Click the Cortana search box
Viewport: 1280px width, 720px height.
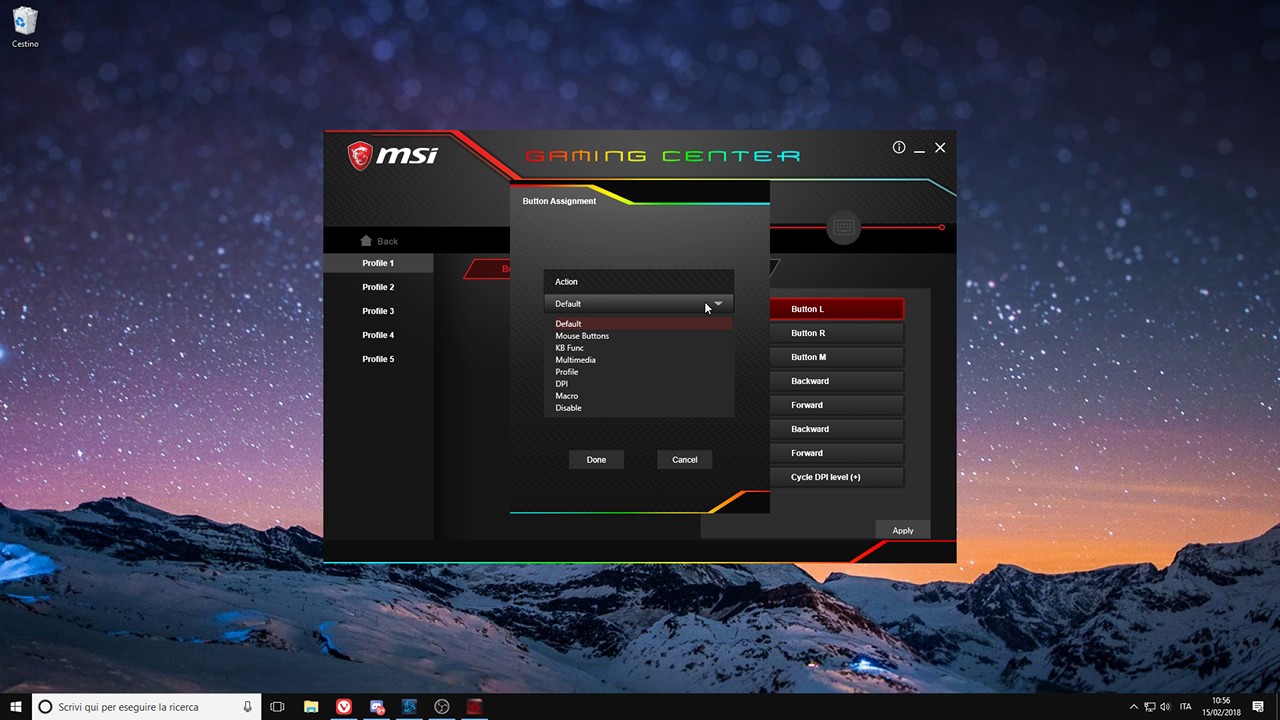coord(146,707)
